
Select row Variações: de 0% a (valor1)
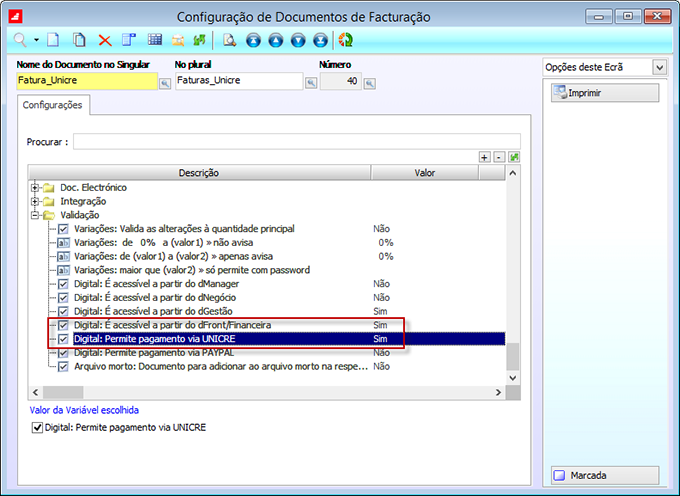click(x=163, y=243)
